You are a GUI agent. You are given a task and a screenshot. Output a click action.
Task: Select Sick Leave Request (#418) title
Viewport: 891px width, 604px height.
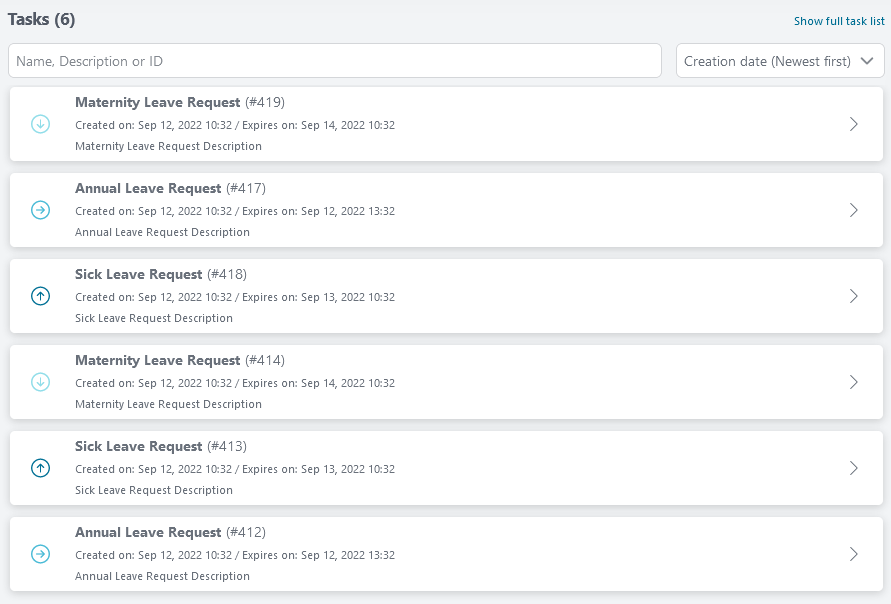click(x=161, y=274)
